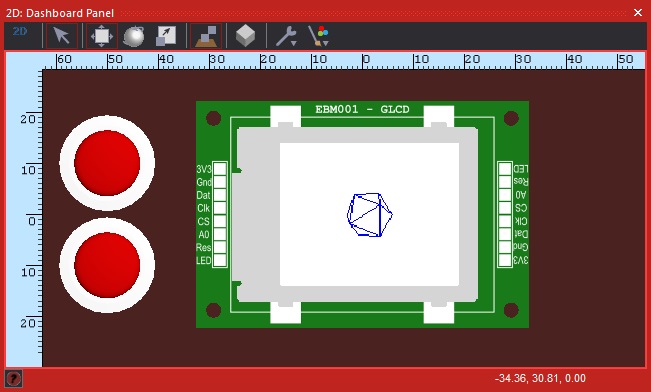The height and width of the screenshot is (392, 651).
Task: Select the scale/resize tool
Action: (166, 36)
